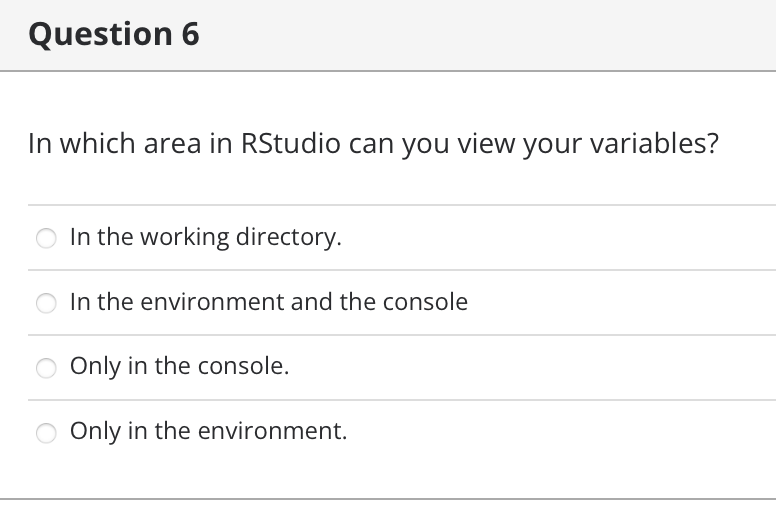Click the word "environment" in the second option
776x508 pixels.
(218, 302)
